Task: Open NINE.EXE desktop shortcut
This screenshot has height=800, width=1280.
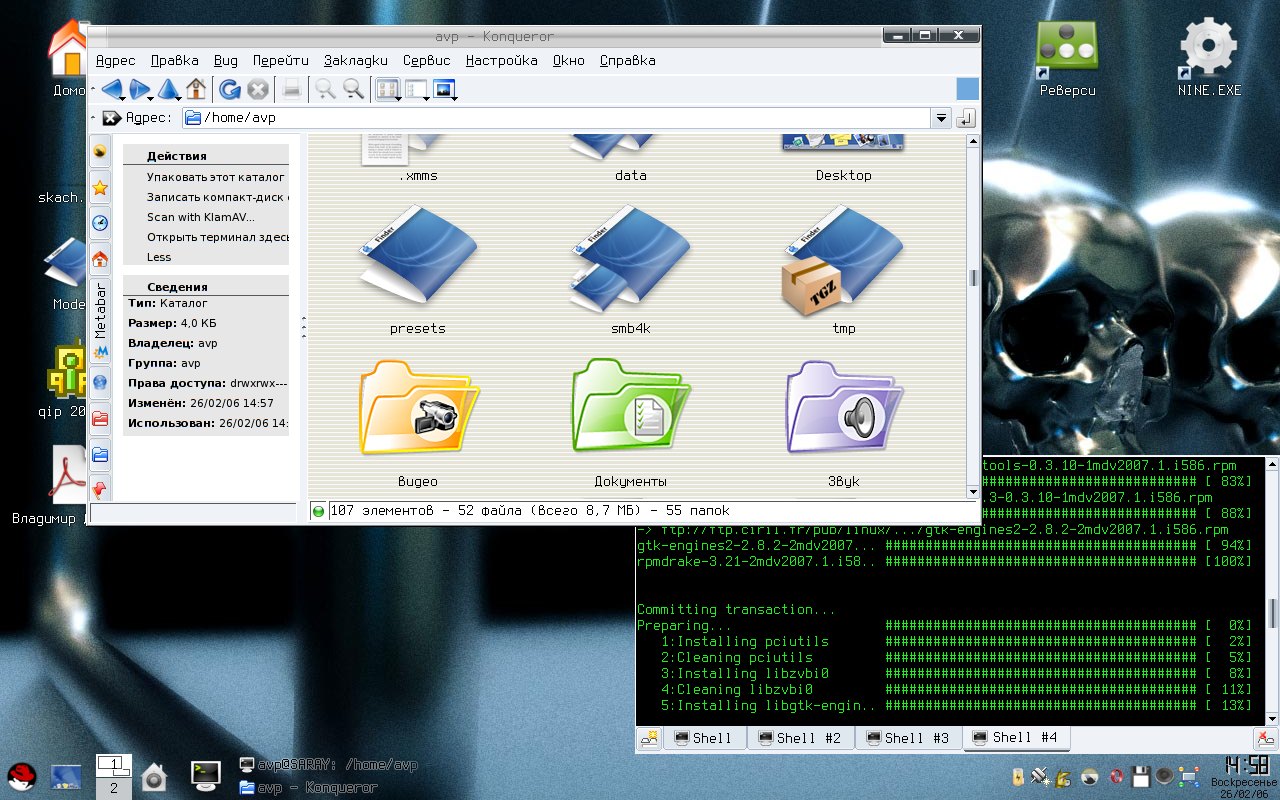Action: tap(1209, 58)
